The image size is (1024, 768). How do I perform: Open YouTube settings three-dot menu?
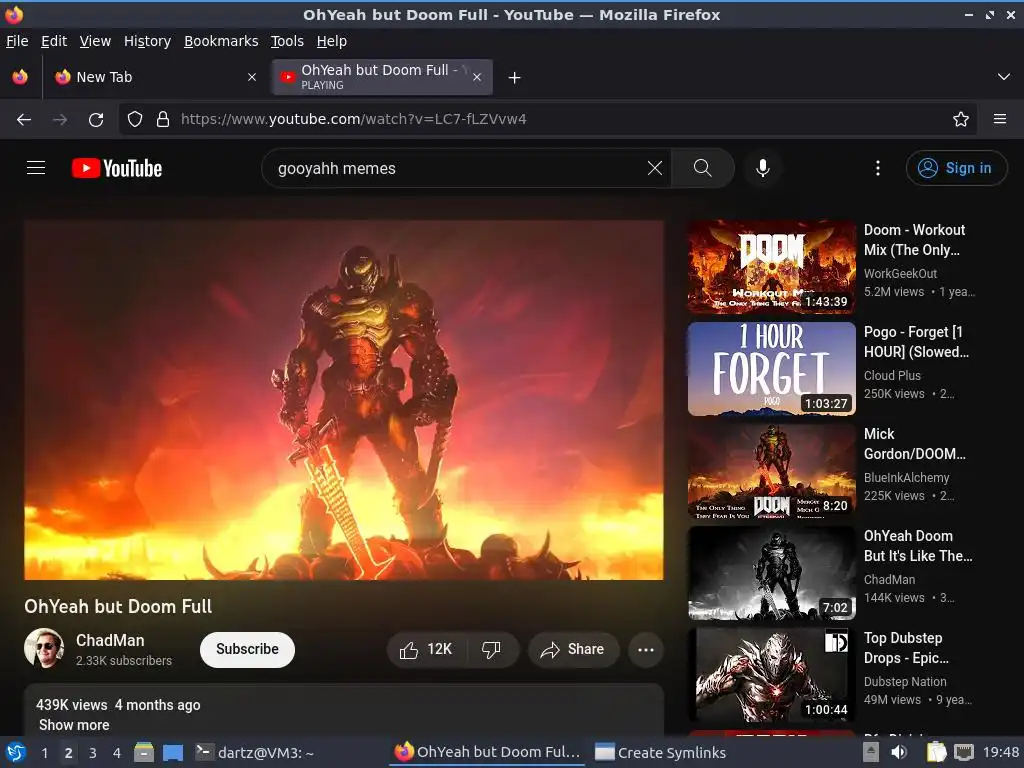(878, 168)
